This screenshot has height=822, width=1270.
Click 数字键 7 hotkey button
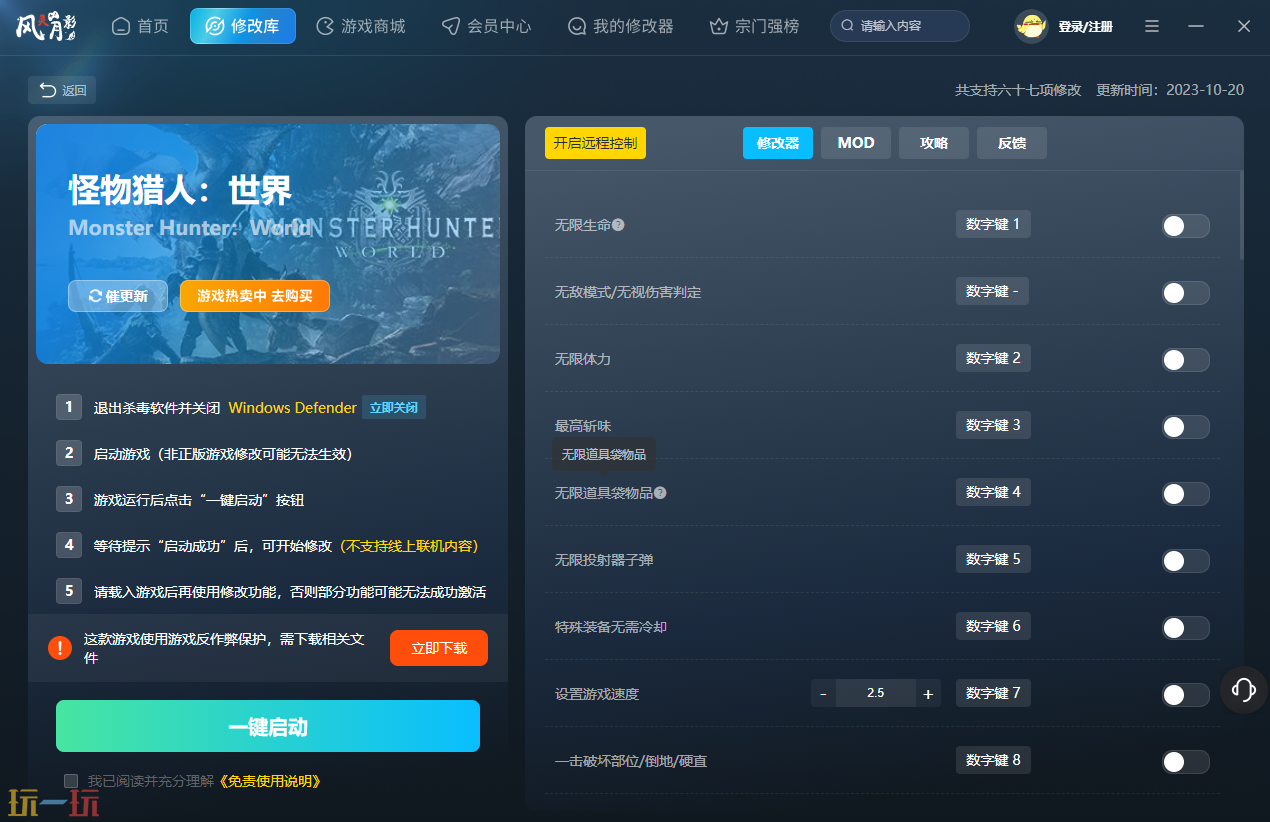coord(993,693)
